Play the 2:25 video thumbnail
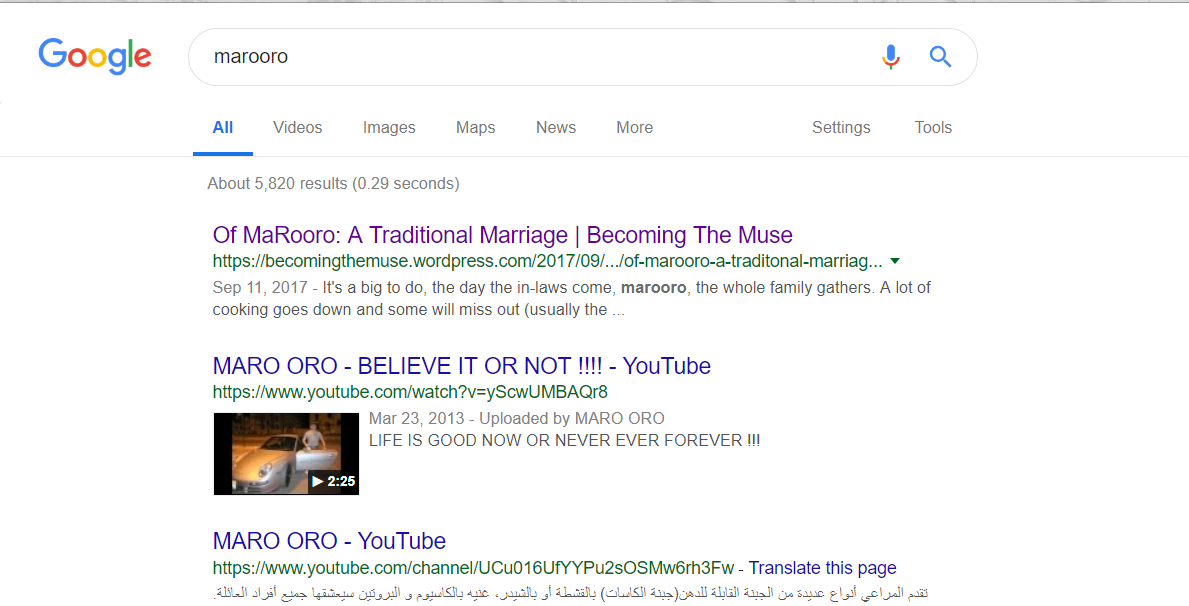The width and height of the screenshot is (1189, 606). [286, 454]
